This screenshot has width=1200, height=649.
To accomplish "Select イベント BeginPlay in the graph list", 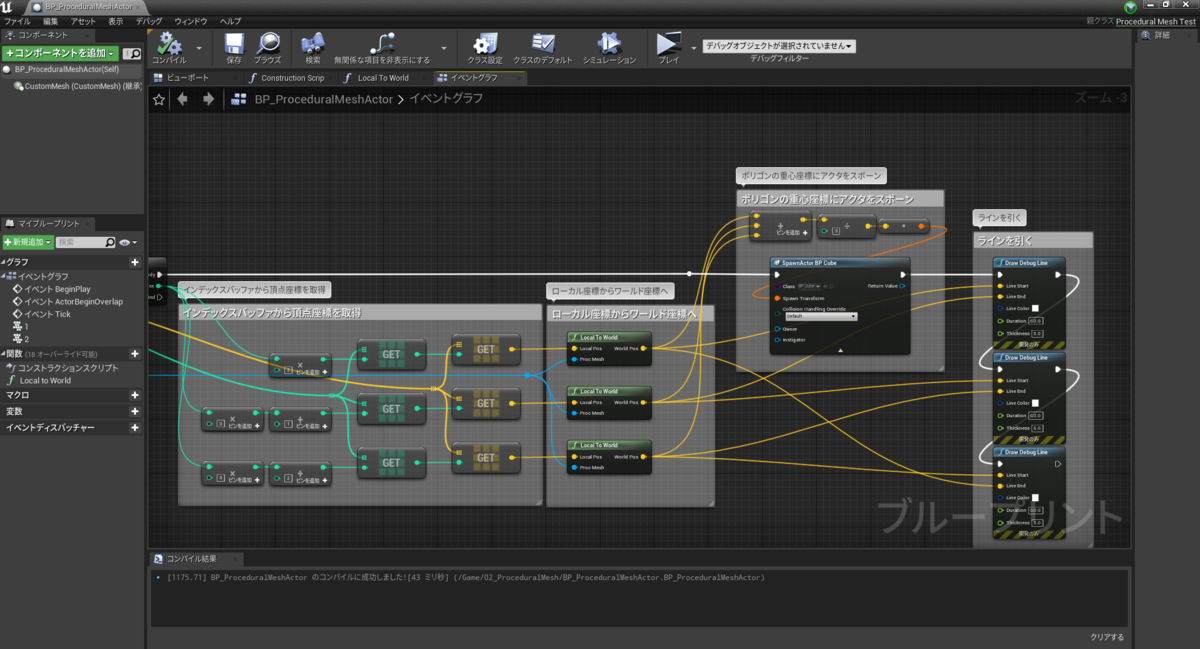I will [57, 289].
